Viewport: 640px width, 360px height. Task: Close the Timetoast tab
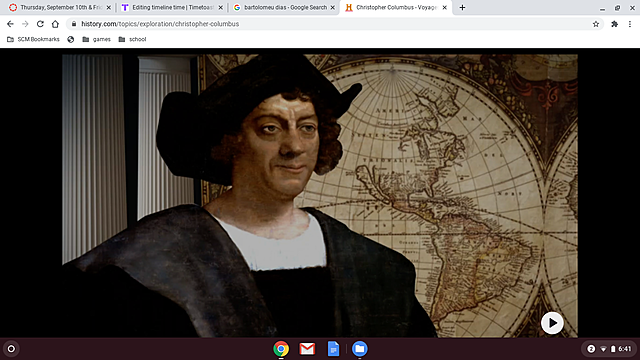point(220,7)
